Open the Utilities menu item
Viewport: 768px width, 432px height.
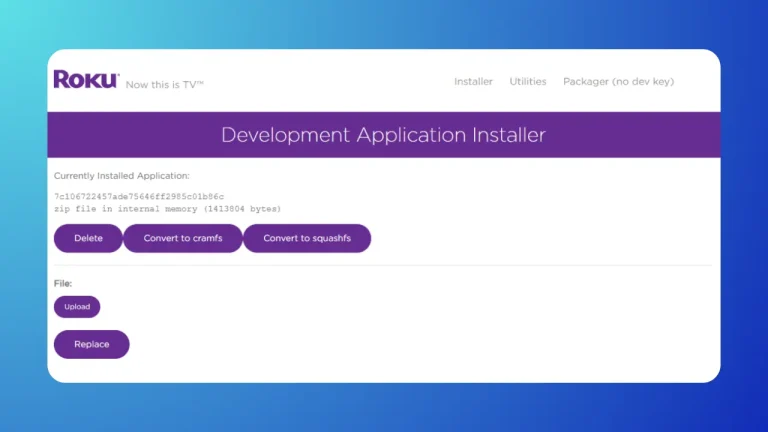click(x=528, y=82)
